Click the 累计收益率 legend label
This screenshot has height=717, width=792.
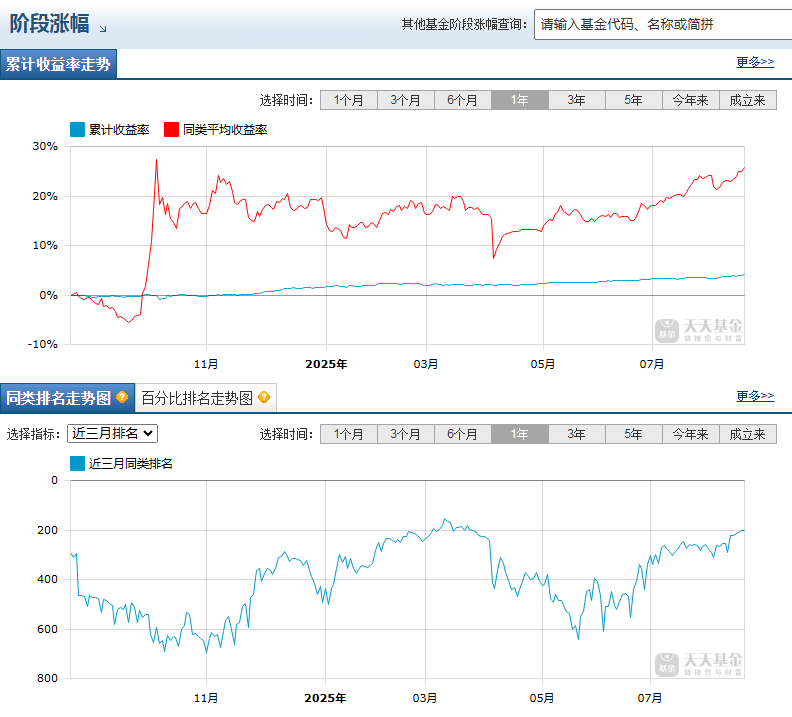[x=119, y=130]
